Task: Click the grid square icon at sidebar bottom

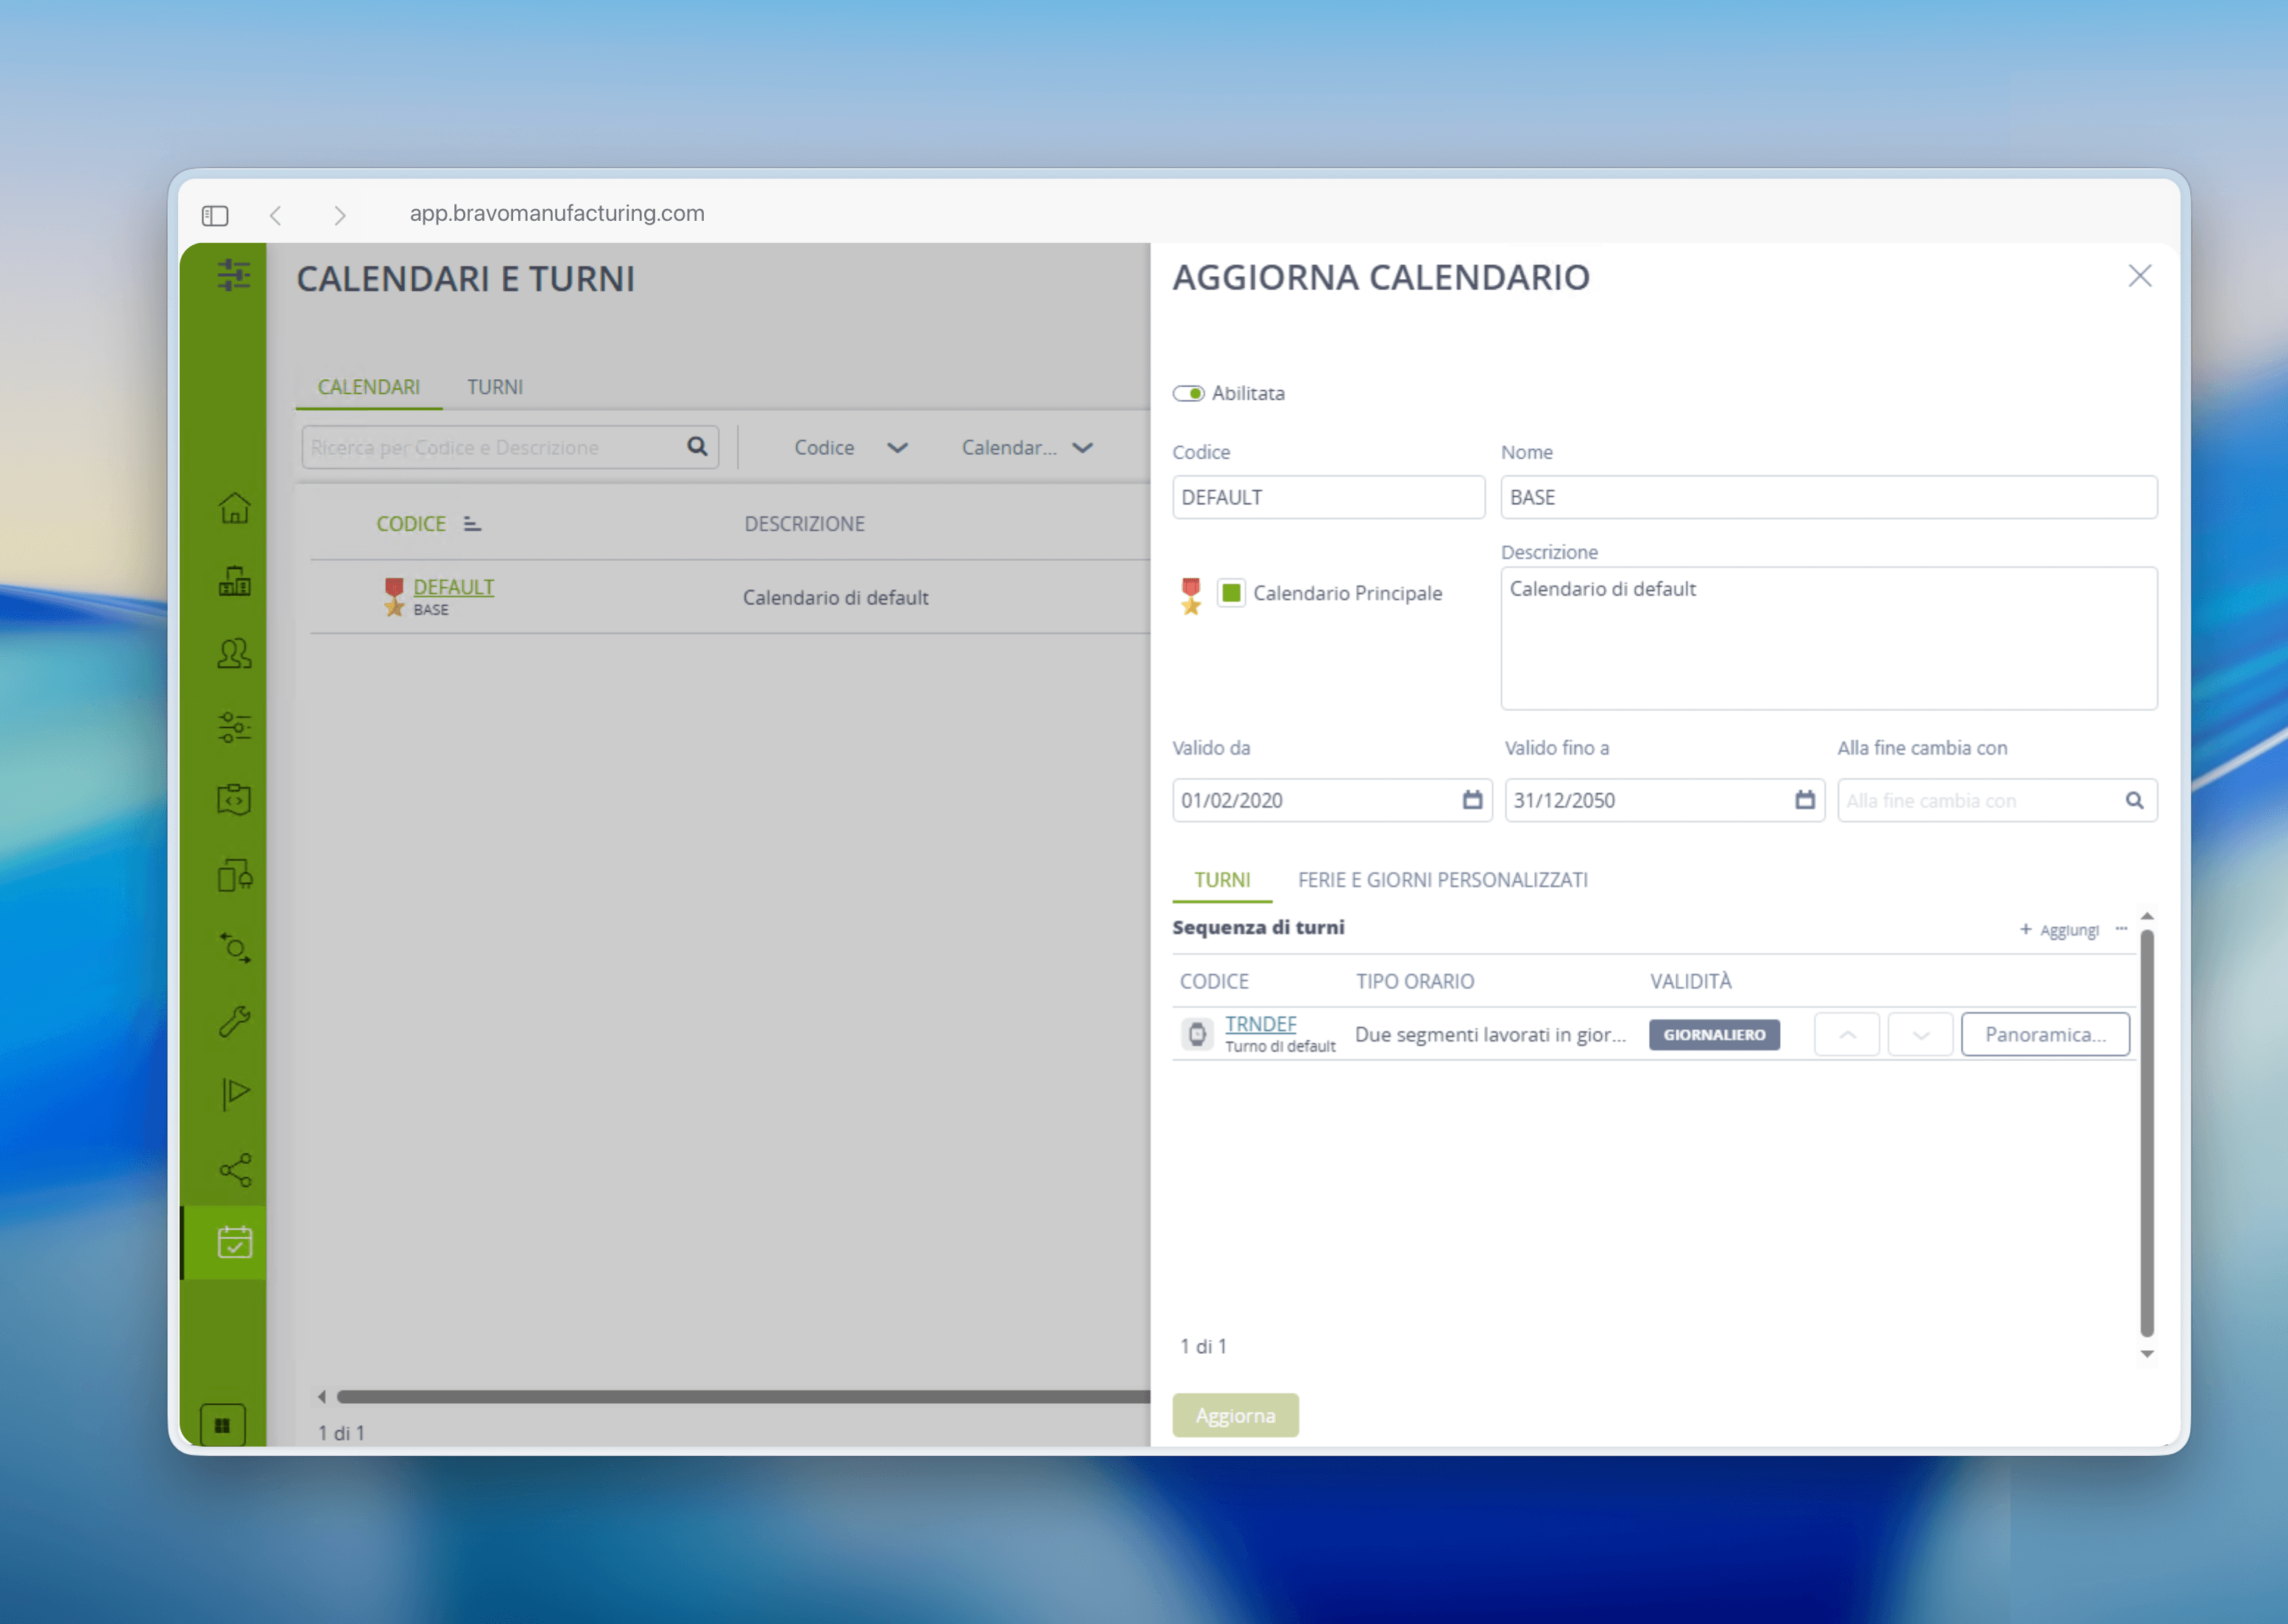Action: [223, 1425]
